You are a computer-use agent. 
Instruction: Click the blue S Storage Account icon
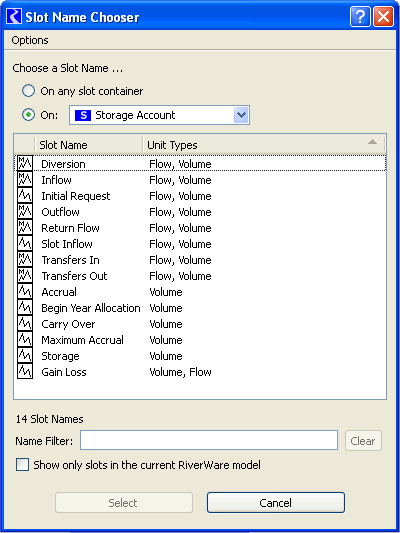pos(83,115)
